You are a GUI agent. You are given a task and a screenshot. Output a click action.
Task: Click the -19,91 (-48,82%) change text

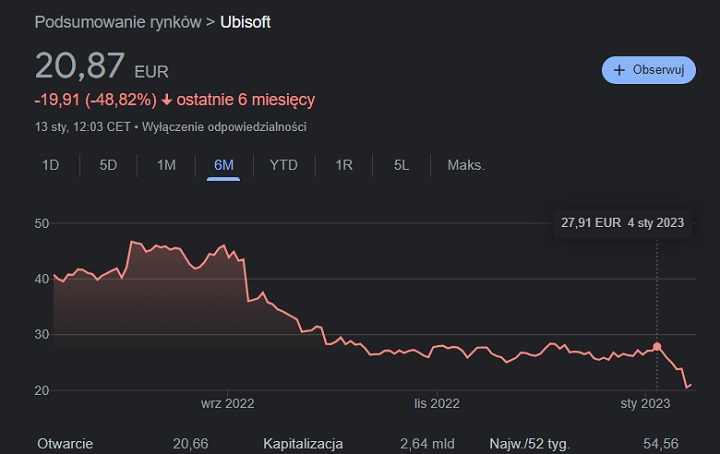(x=96, y=100)
